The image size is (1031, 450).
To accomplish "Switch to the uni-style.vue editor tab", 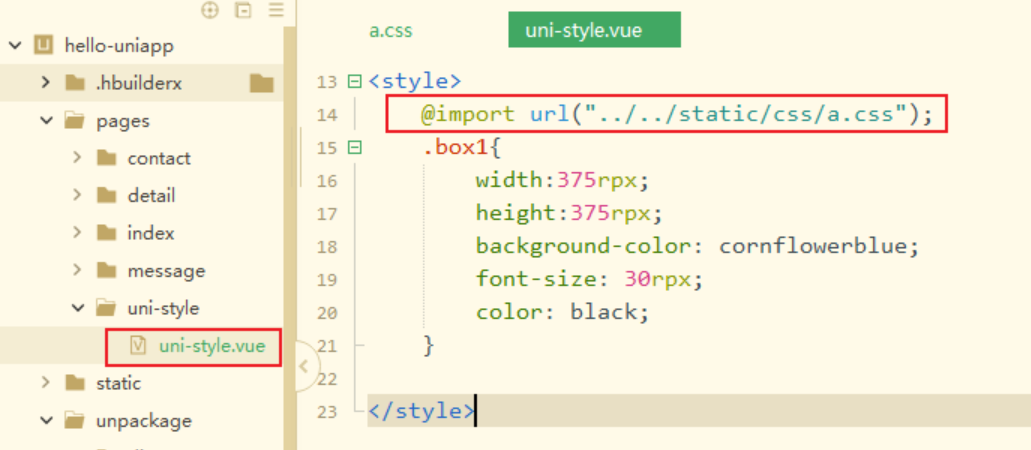I will point(594,30).
